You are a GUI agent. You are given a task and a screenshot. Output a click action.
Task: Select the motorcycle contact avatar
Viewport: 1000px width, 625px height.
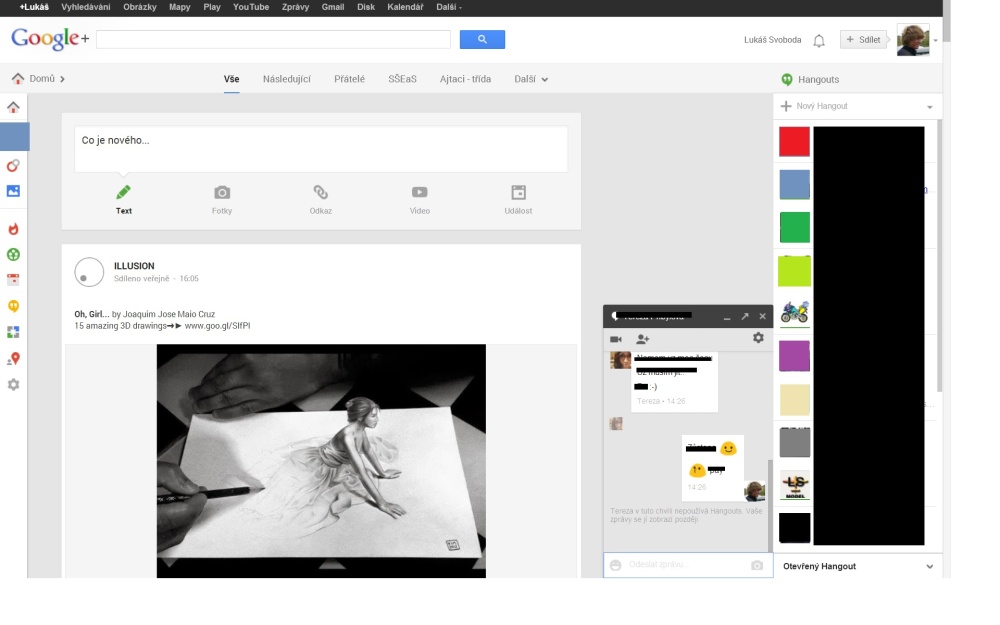[x=795, y=312]
